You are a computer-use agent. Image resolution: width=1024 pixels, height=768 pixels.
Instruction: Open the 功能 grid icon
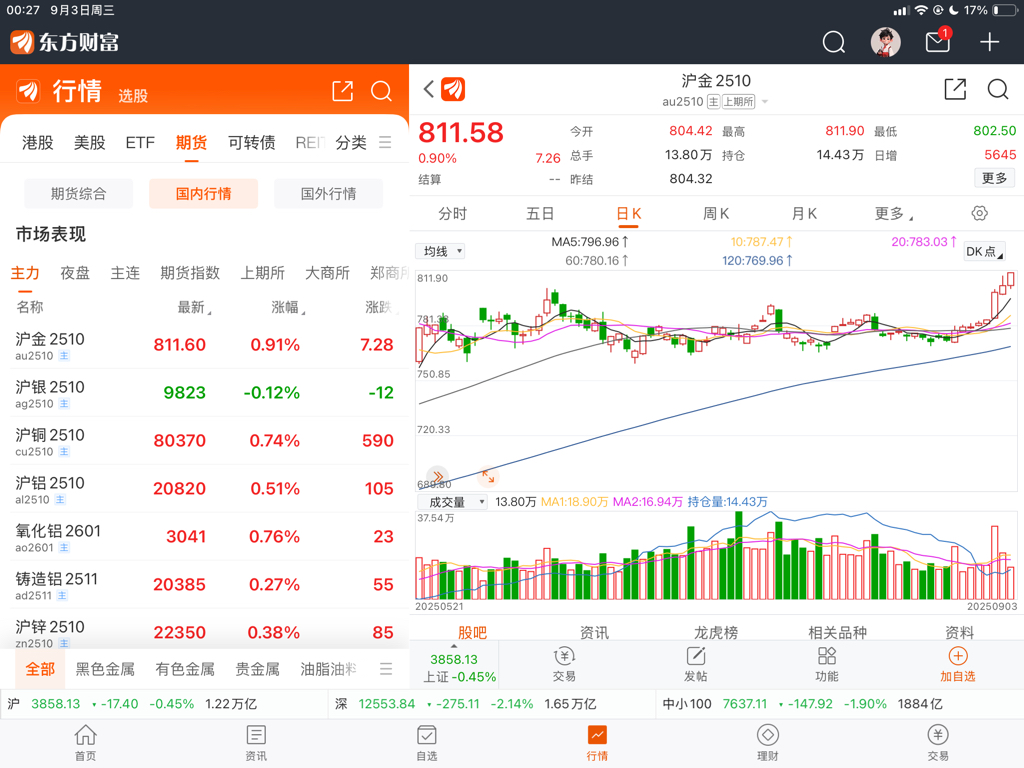click(x=827, y=664)
